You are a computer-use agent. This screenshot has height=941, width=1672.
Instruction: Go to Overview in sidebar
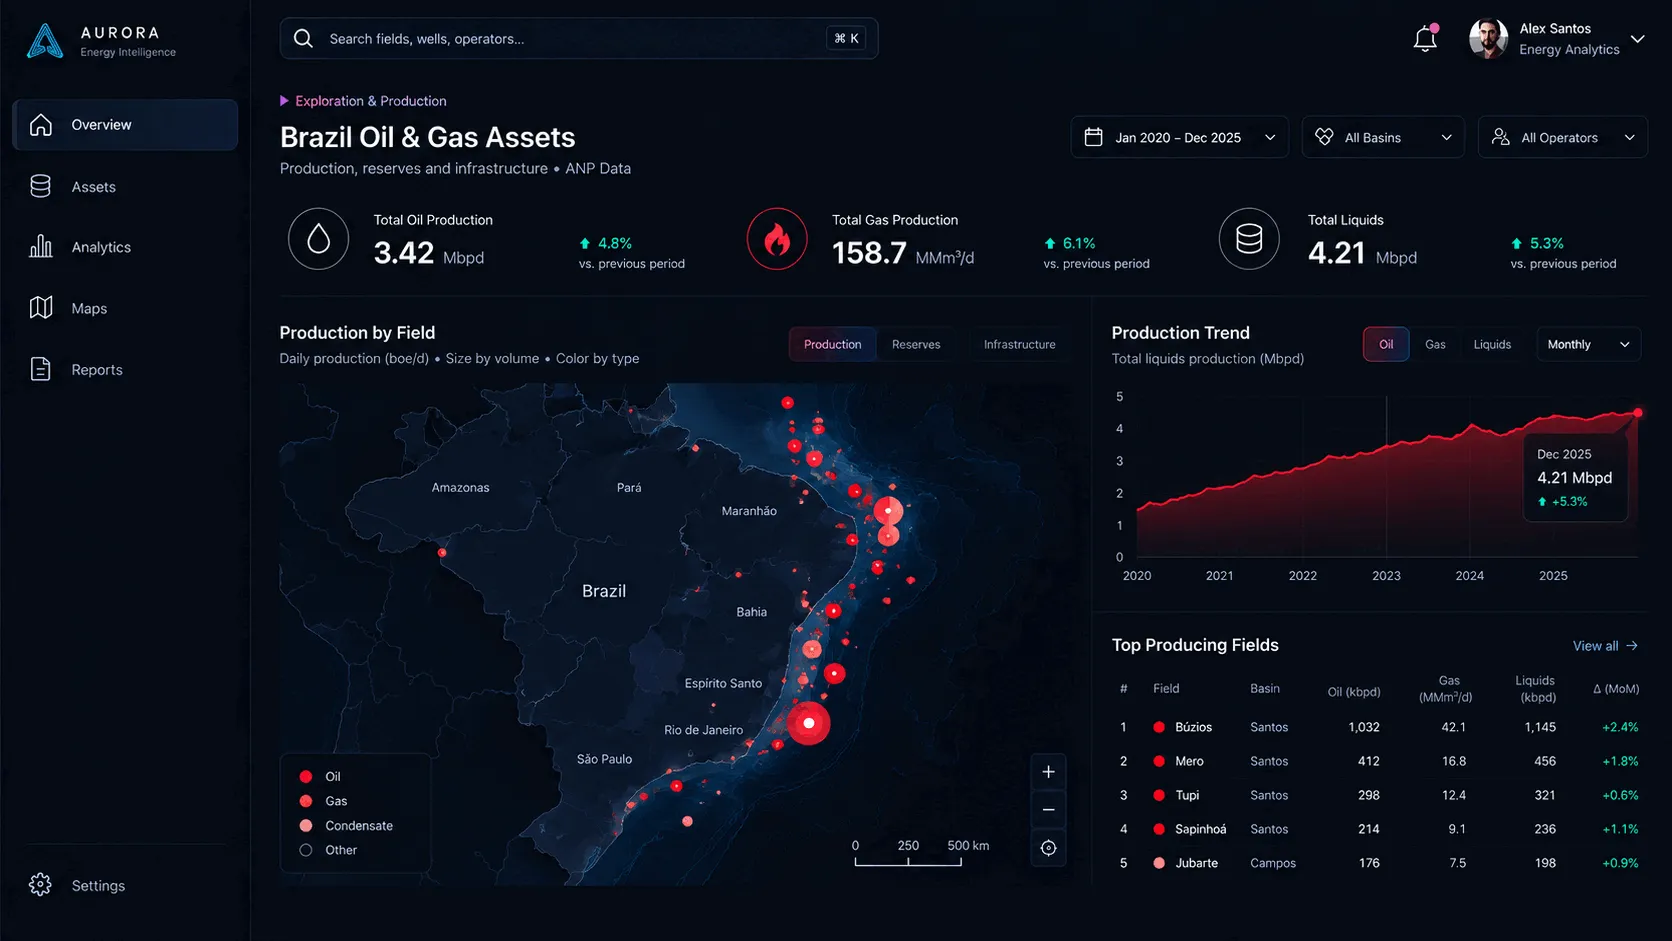125,125
